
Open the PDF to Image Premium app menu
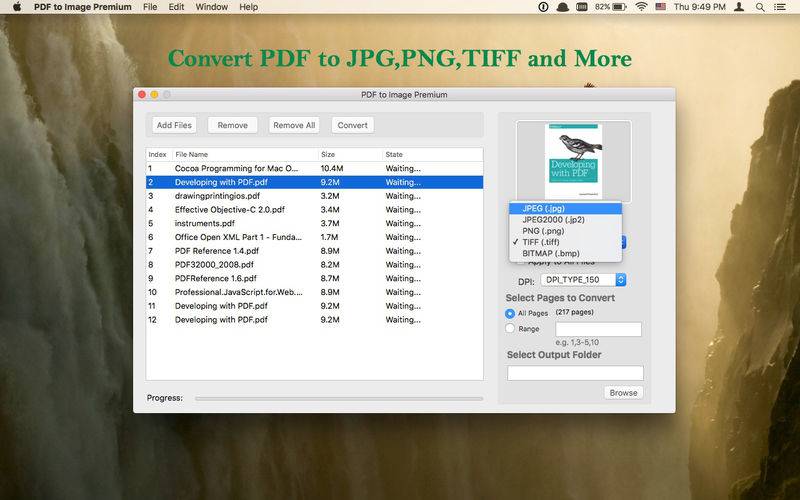point(83,7)
